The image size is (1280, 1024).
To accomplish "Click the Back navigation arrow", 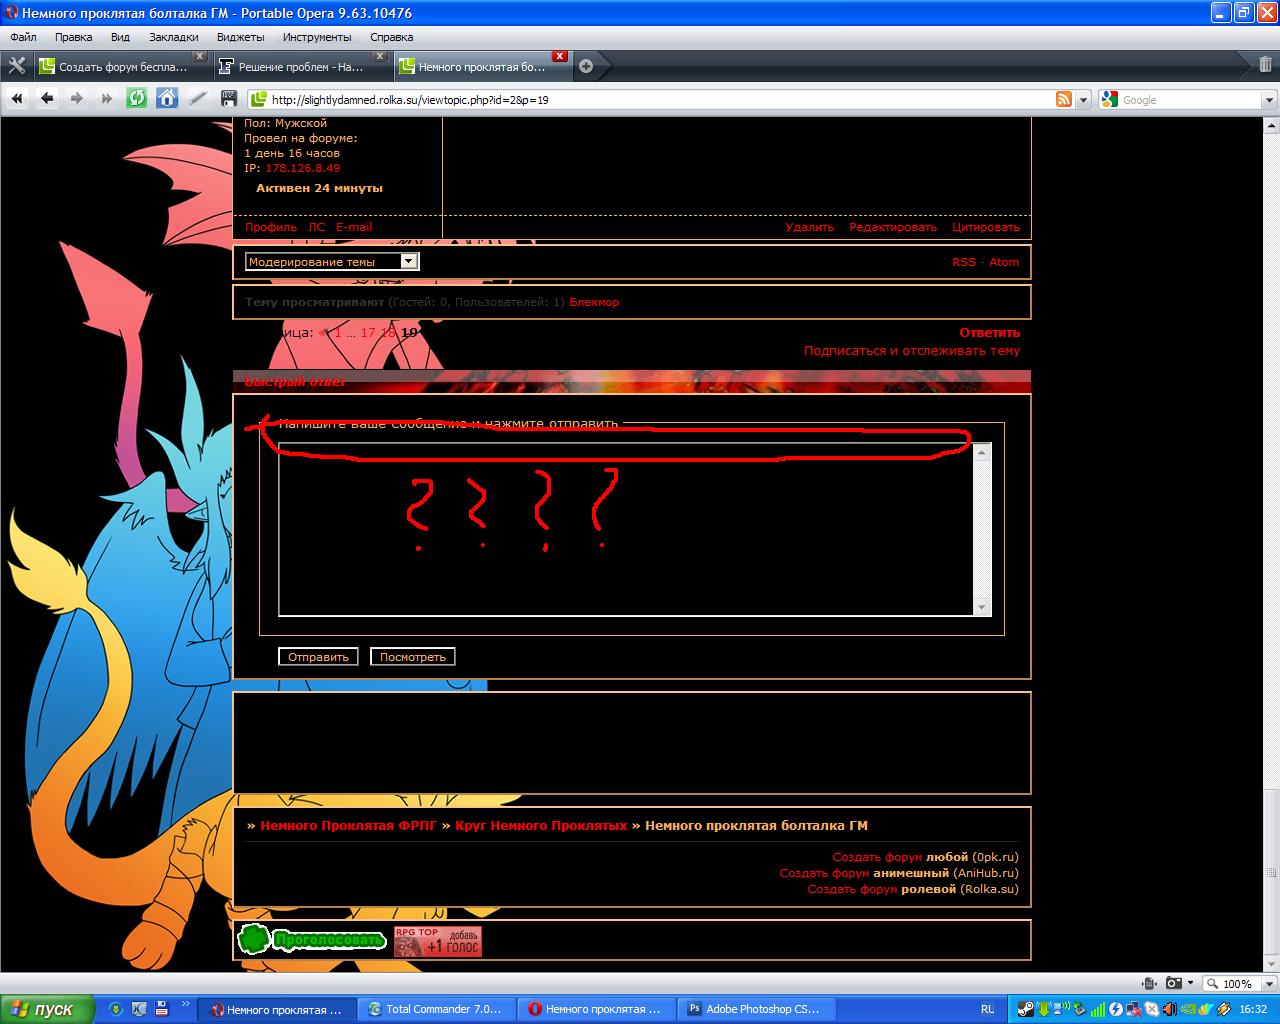I will click(47, 98).
